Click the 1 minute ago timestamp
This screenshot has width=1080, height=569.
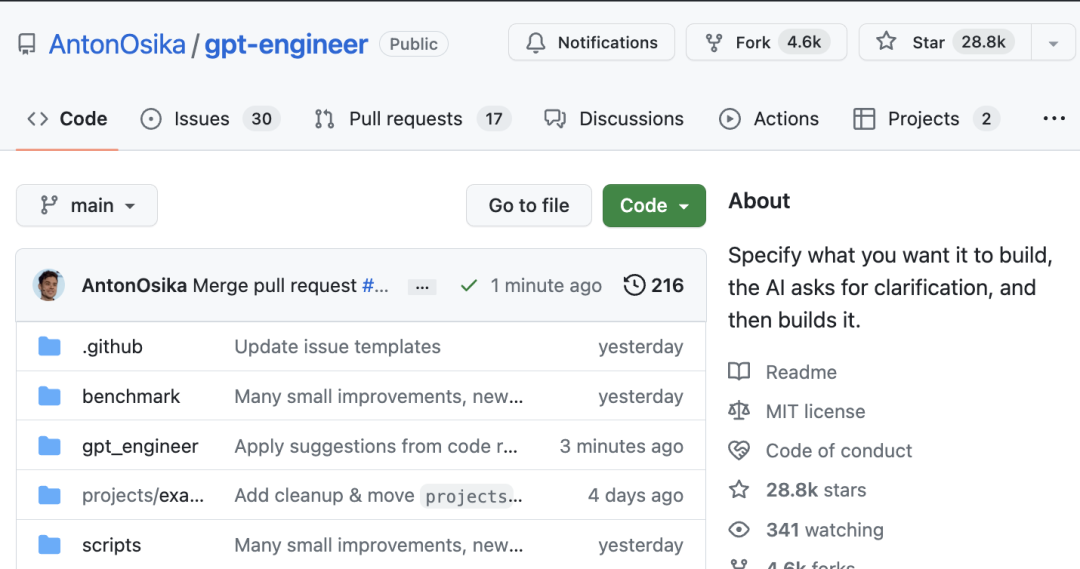point(546,285)
